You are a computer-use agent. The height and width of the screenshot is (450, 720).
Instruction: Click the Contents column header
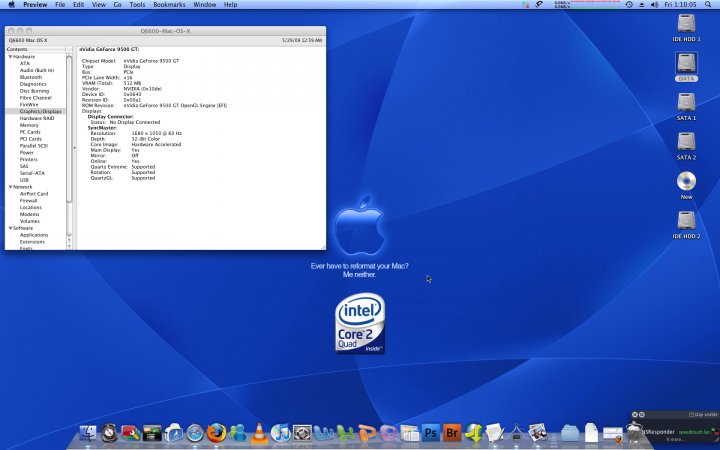coord(36,49)
